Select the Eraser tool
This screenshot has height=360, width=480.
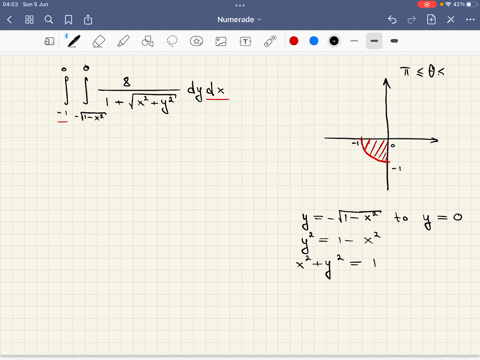click(99, 41)
